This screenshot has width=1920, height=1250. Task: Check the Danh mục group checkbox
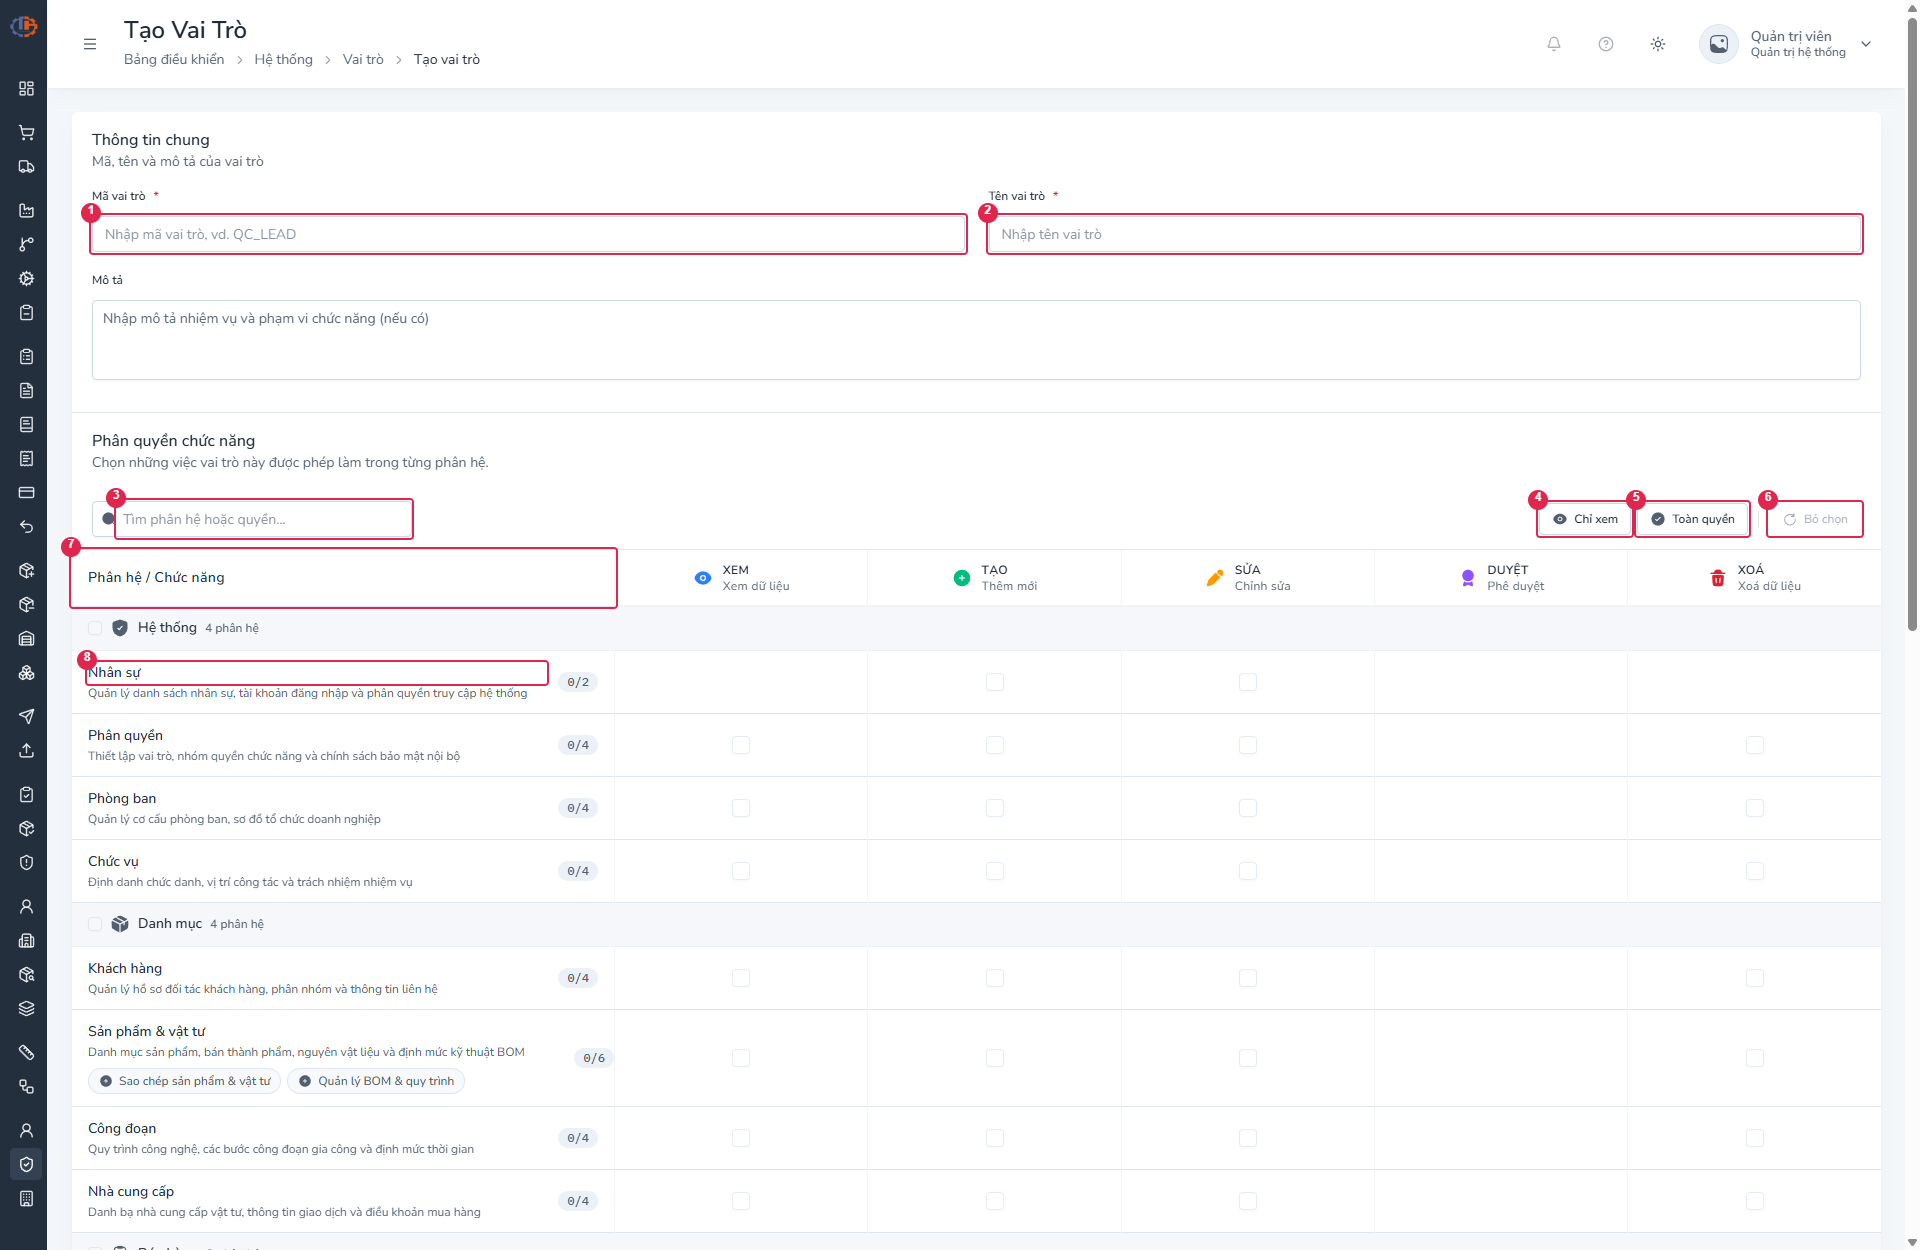click(x=95, y=924)
